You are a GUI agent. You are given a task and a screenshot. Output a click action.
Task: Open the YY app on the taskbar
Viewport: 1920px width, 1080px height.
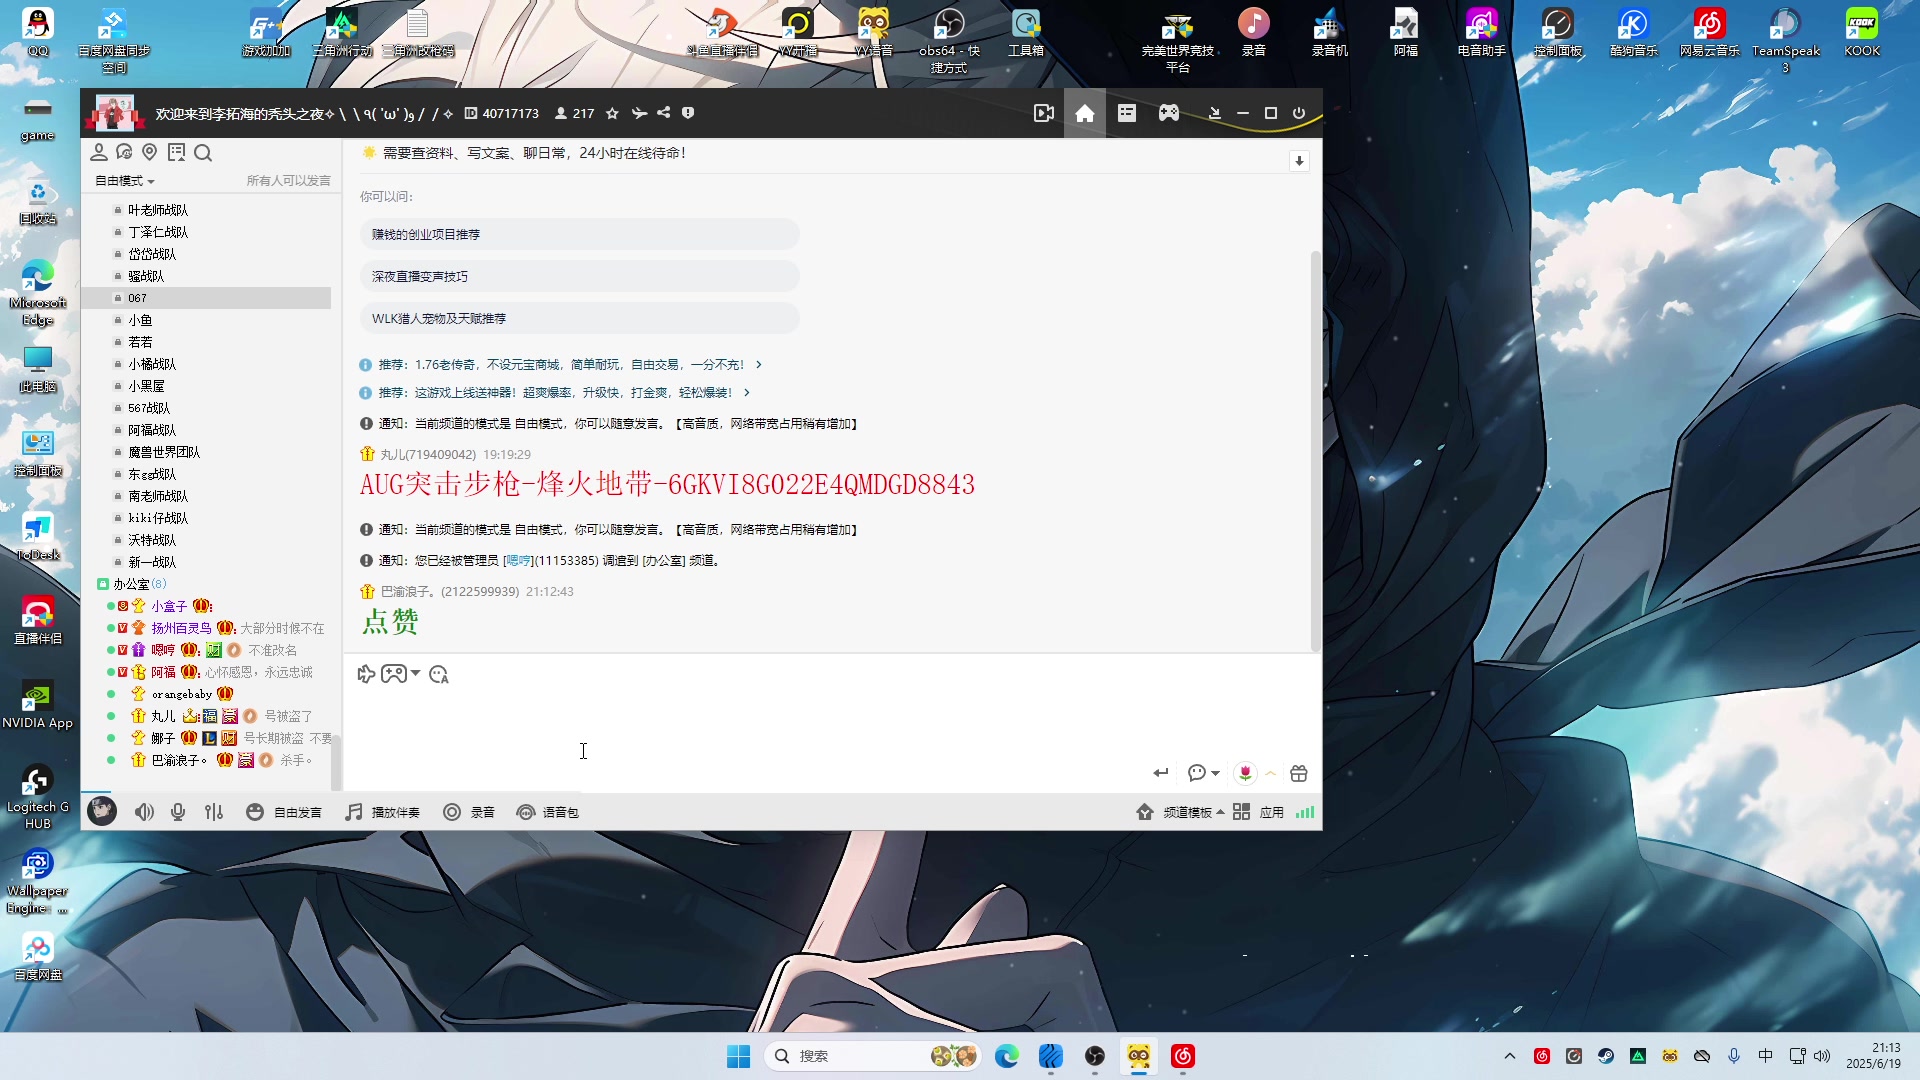[x=1138, y=1056]
